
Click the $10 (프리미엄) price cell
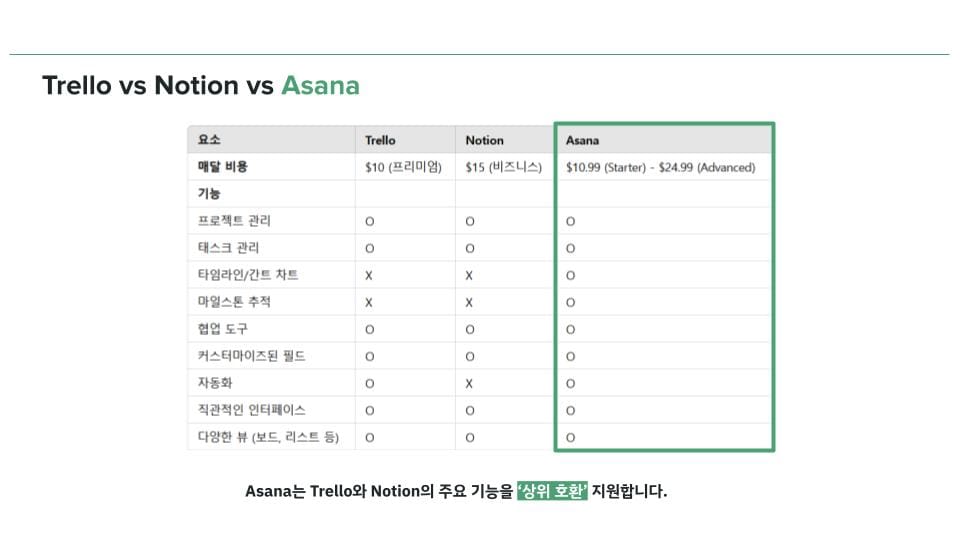coord(403,167)
